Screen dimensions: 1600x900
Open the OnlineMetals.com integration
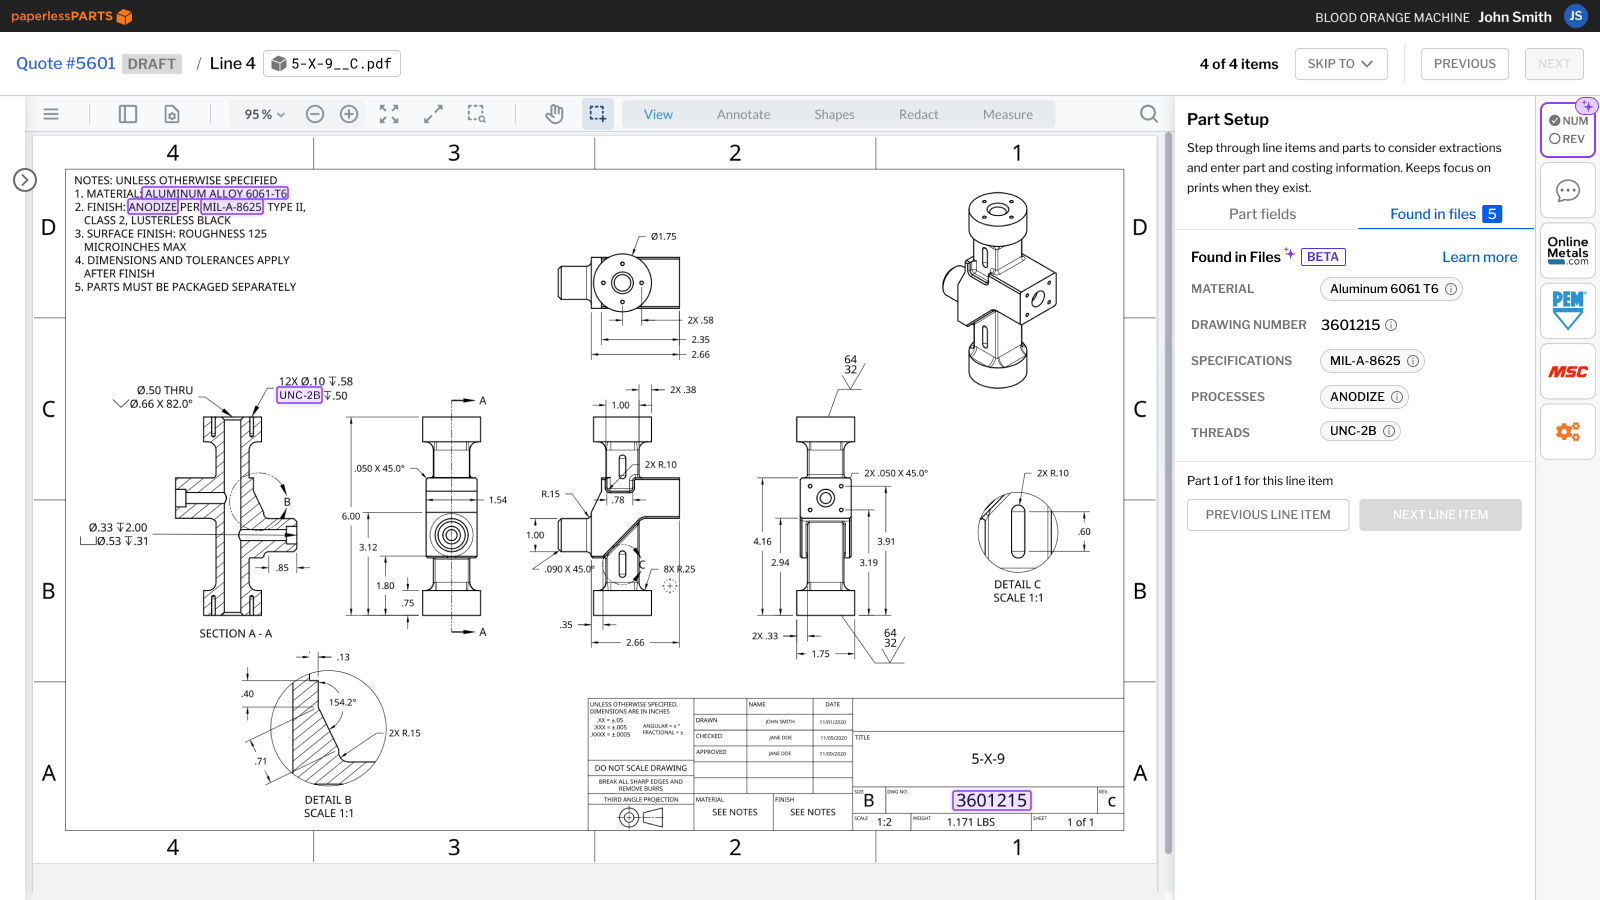point(1567,250)
